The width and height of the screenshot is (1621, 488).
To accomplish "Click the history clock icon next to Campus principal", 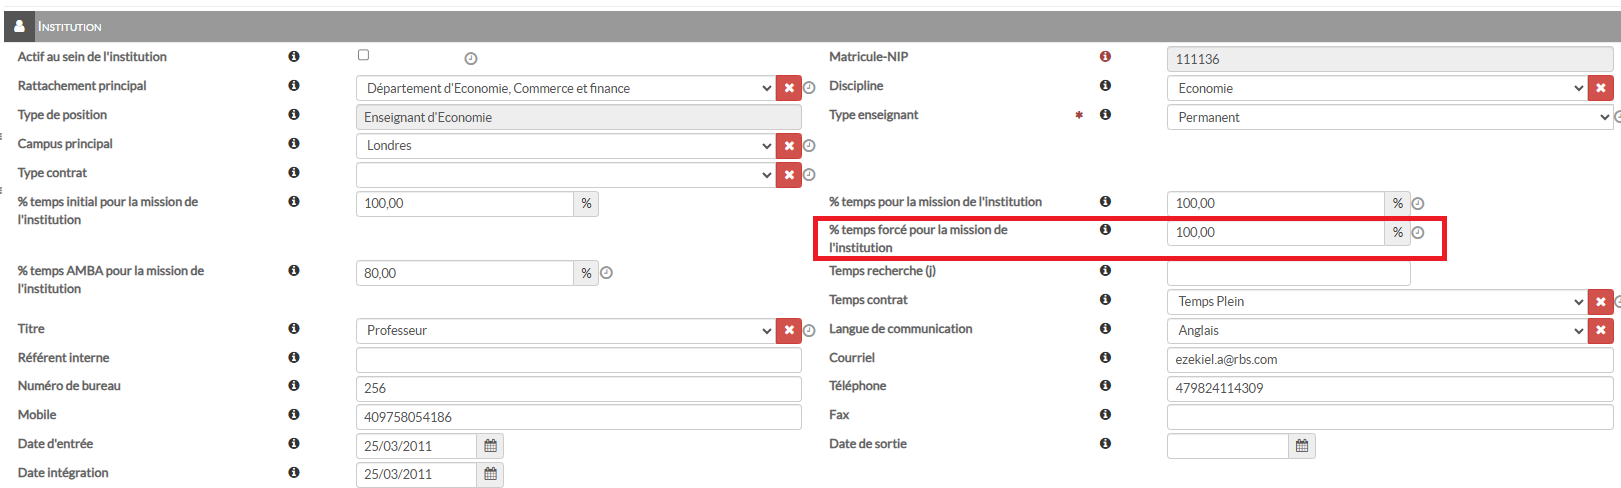I will [810, 146].
